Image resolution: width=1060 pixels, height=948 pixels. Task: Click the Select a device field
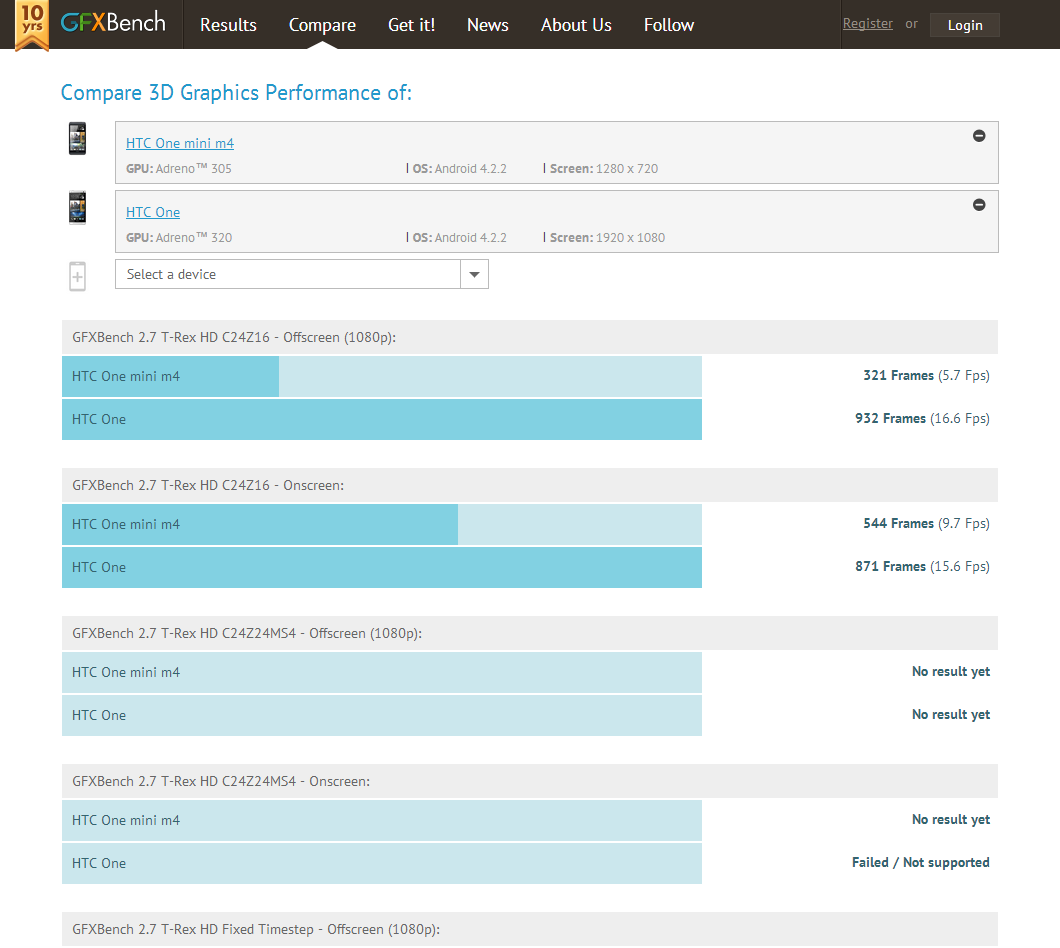302,274
